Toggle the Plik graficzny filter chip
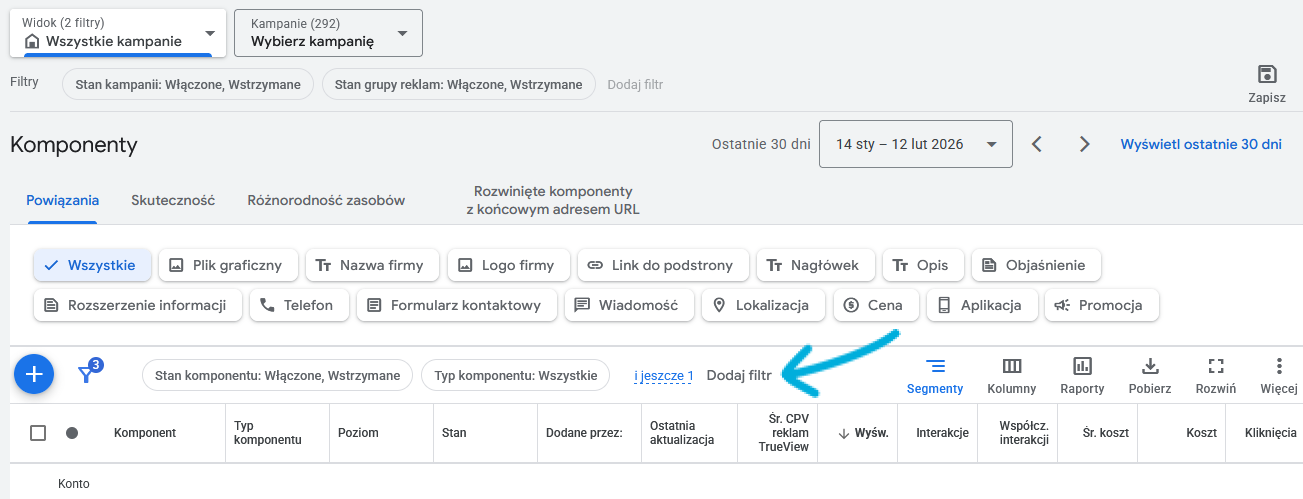 click(228, 265)
